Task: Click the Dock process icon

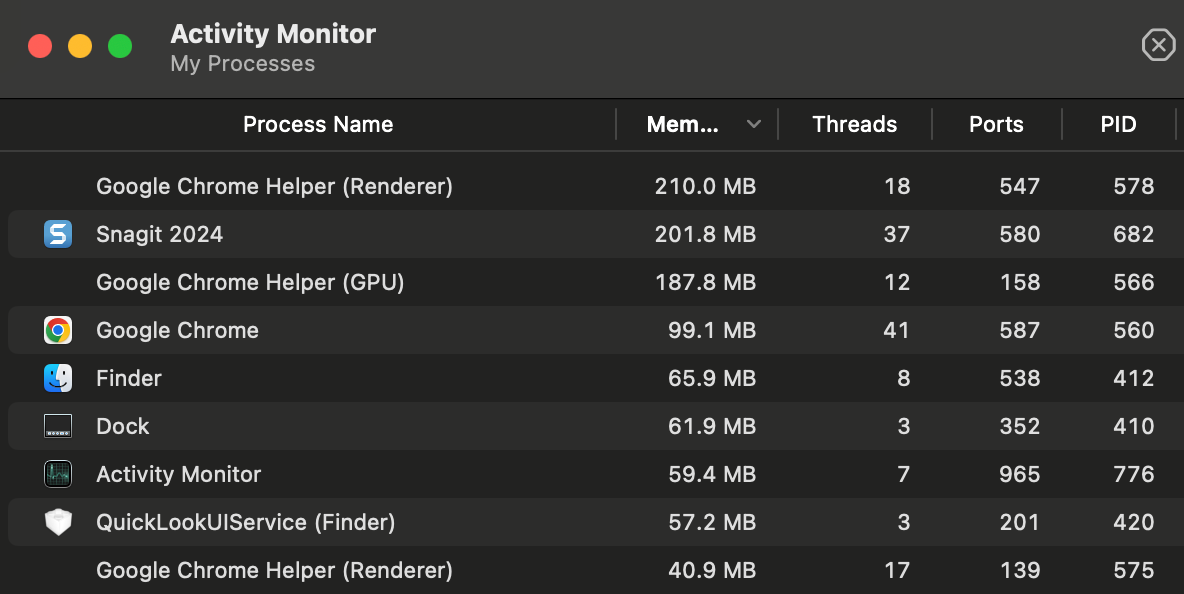Action: point(58,426)
